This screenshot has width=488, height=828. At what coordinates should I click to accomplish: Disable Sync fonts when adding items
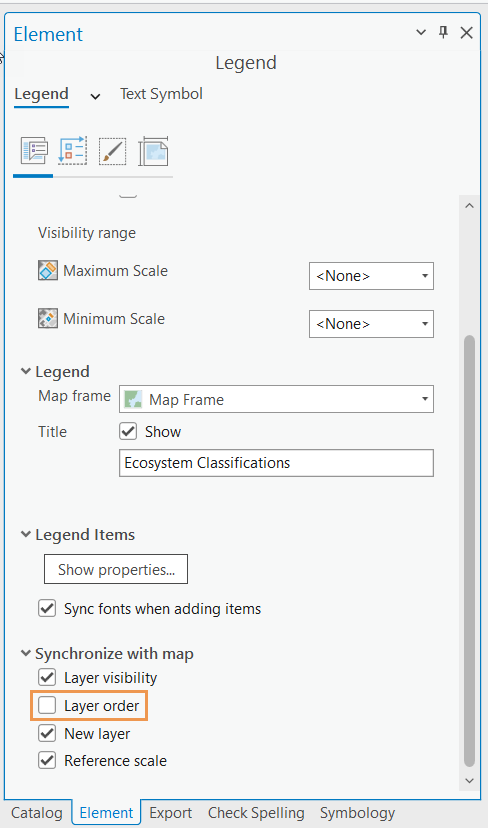(x=47, y=608)
